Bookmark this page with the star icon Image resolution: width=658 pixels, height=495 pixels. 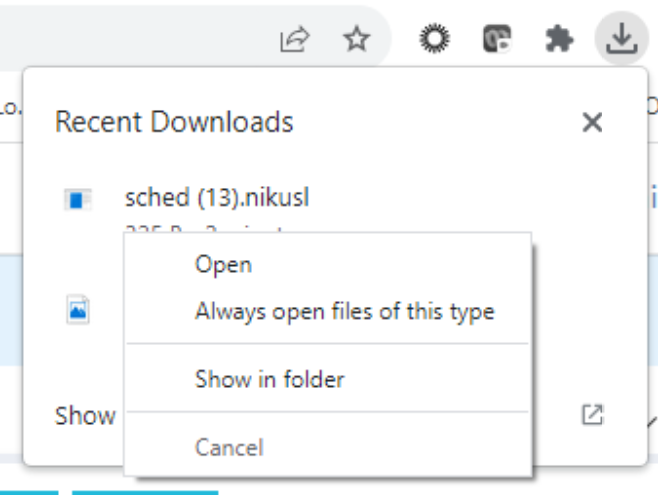356,40
